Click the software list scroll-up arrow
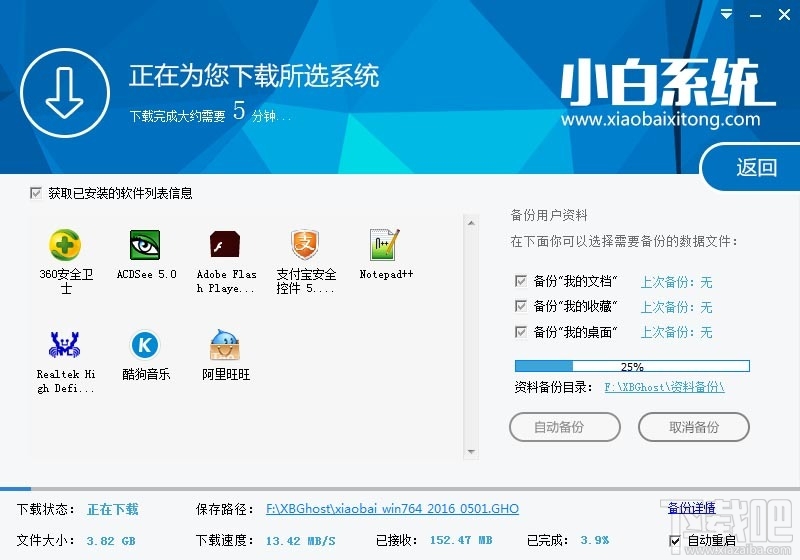The width and height of the screenshot is (800, 560). point(471,223)
